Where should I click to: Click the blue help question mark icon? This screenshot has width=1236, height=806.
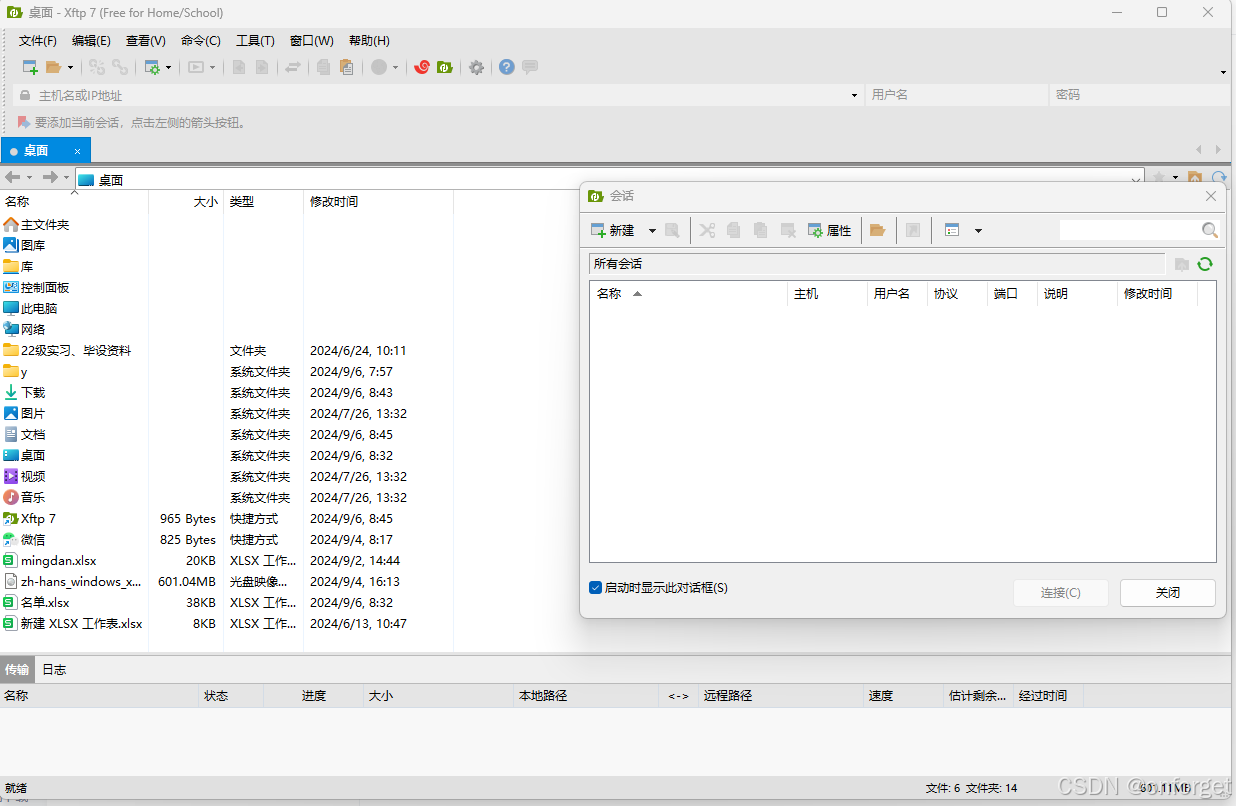[507, 67]
